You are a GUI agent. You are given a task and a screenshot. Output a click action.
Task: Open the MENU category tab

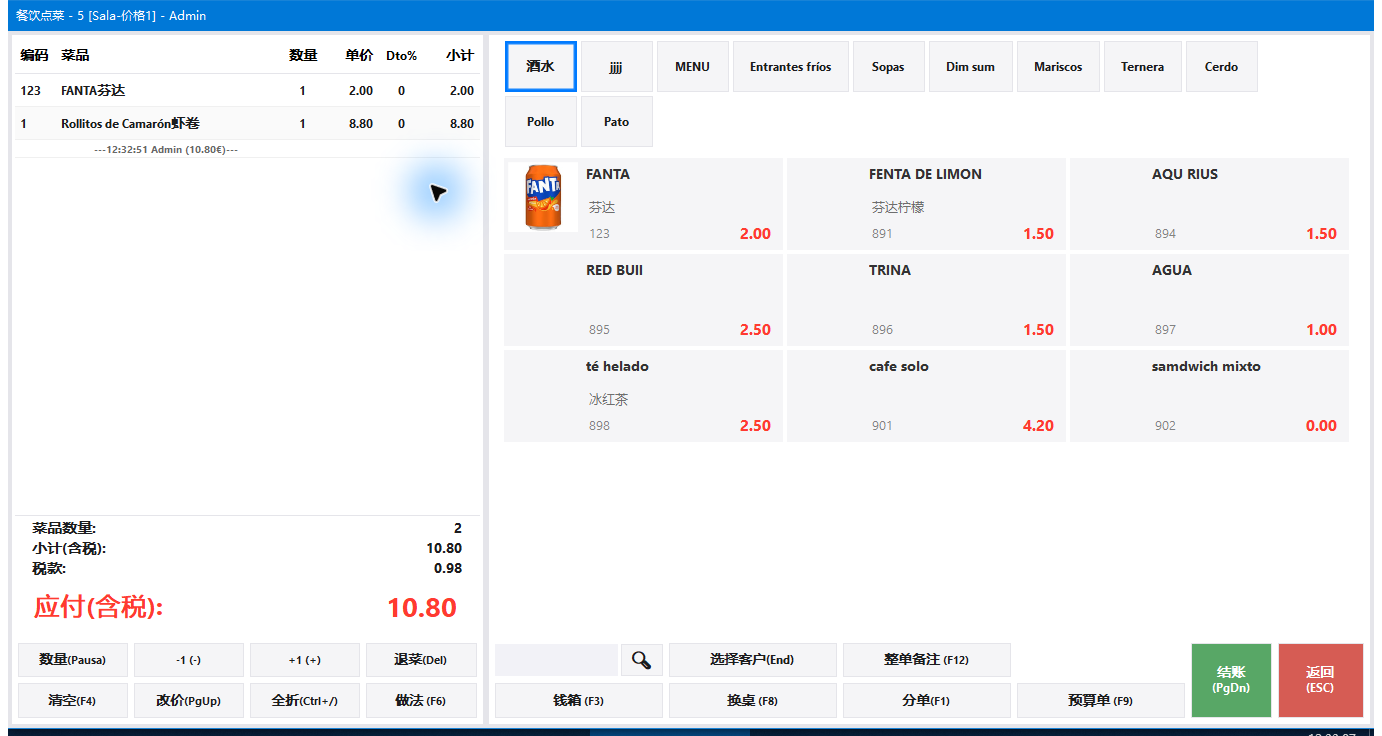coord(693,67)
